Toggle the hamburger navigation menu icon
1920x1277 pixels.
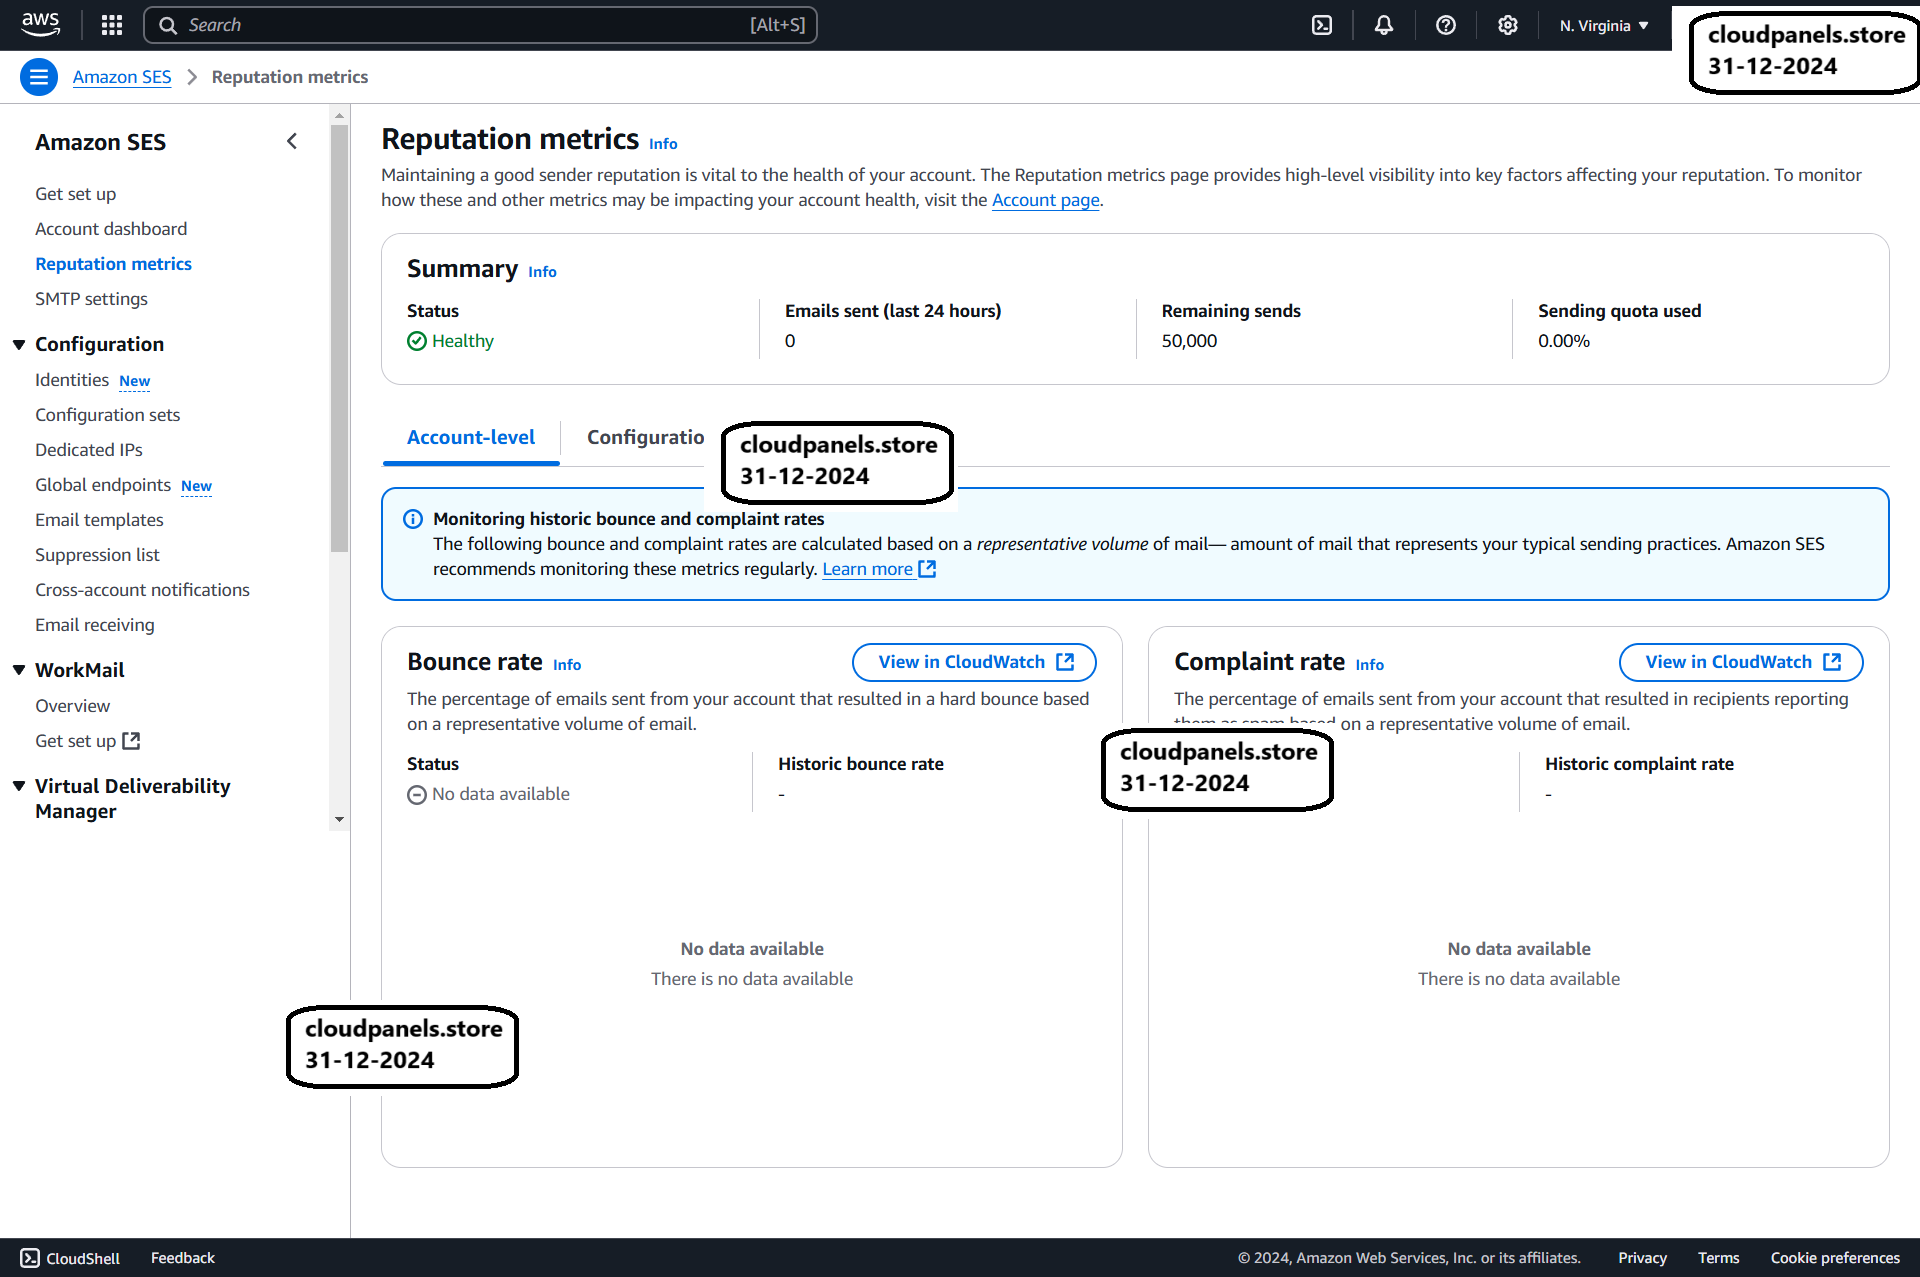[39, 77]
